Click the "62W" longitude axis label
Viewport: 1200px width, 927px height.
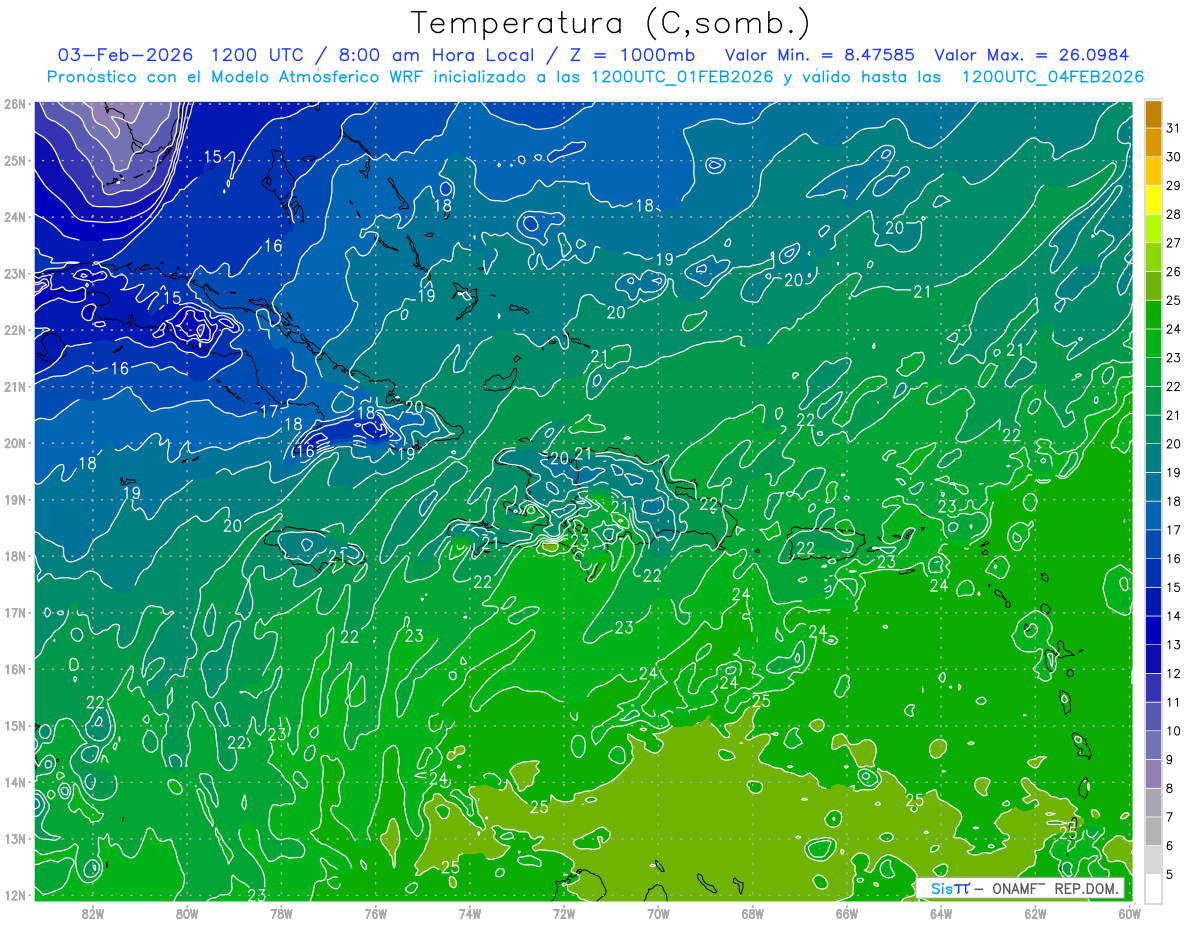pyautogui.click(x=1035, y=914)
